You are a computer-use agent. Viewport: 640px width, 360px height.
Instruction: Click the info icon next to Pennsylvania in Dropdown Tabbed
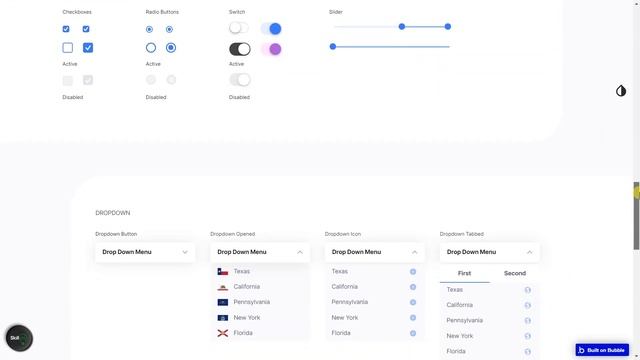(527, 321)
